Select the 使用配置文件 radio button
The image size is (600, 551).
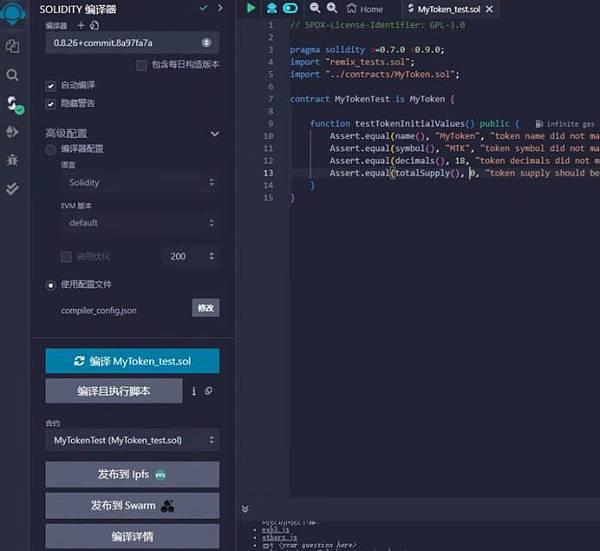[x=51, y=284]
